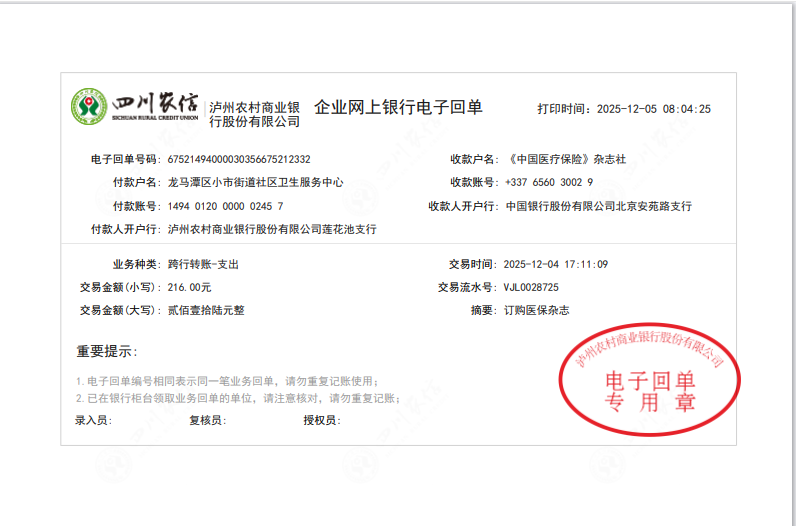This screenshot has height=526, width=796.
Task: Click the 复核员 label
Action: [x=206, y=421]
